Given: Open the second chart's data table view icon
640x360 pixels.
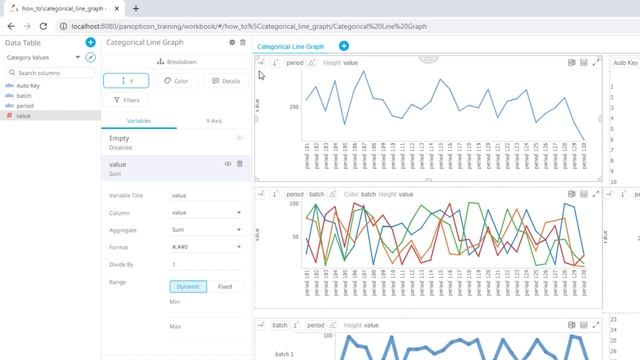Looking at the screenshot, I should pos(584,194).
